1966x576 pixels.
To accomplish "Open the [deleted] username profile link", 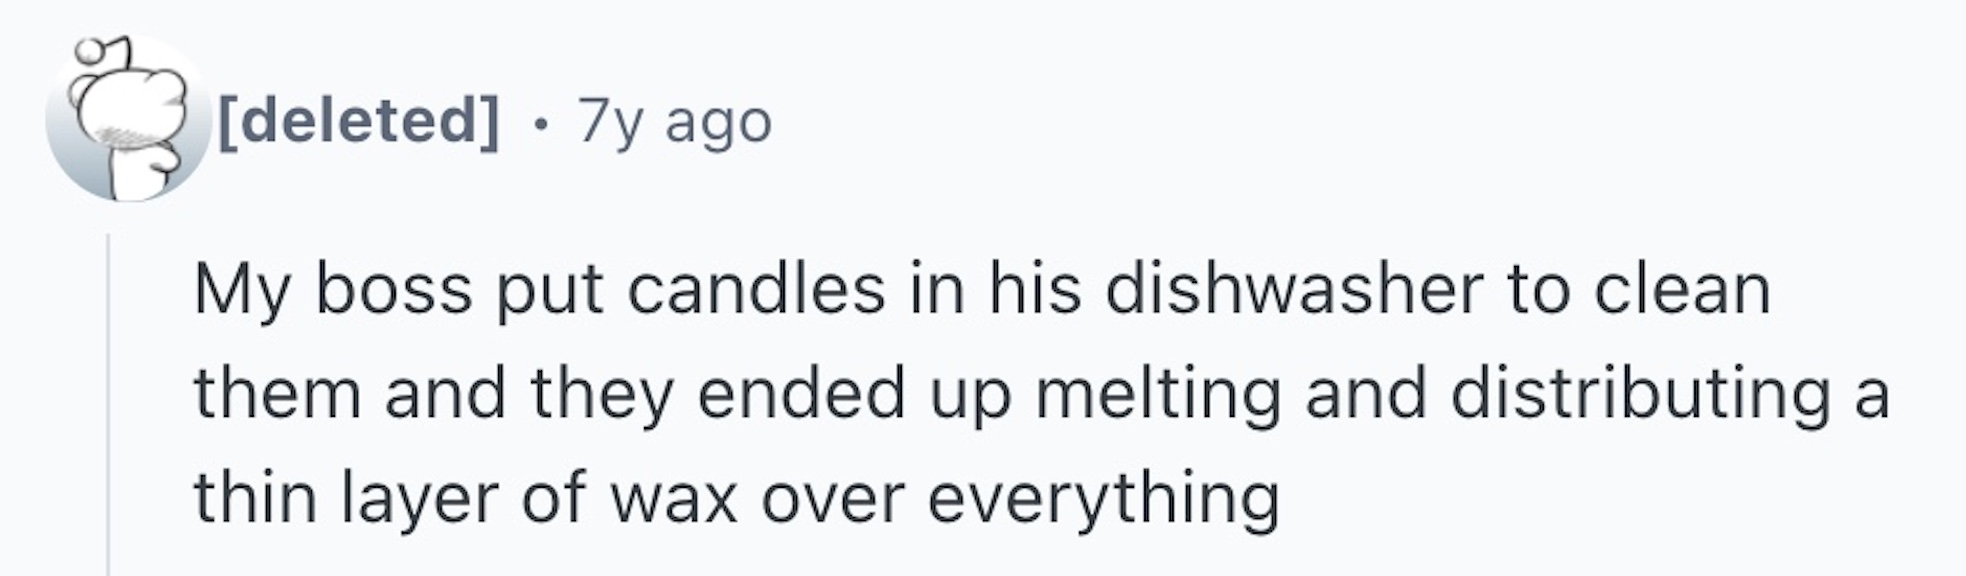I will coord(356,121).
